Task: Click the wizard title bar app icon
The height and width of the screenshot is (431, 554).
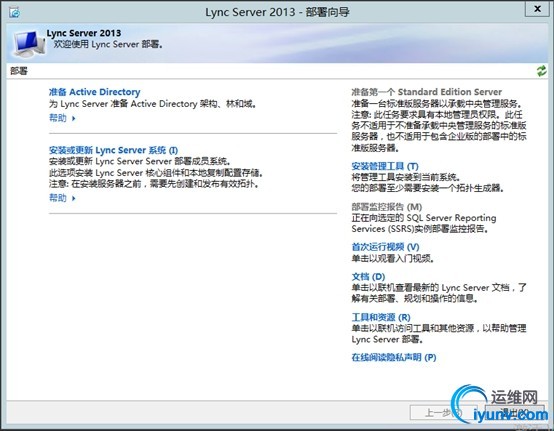Action: tap(15, 13)
